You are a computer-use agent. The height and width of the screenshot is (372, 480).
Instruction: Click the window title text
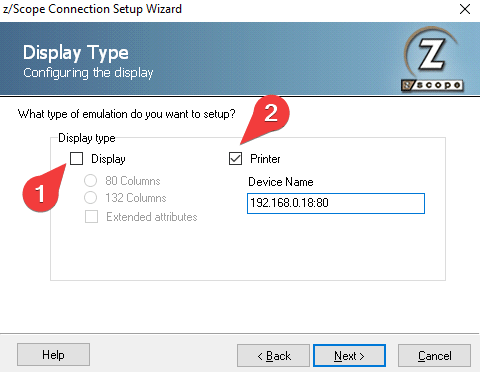click(x=92, y=9)
